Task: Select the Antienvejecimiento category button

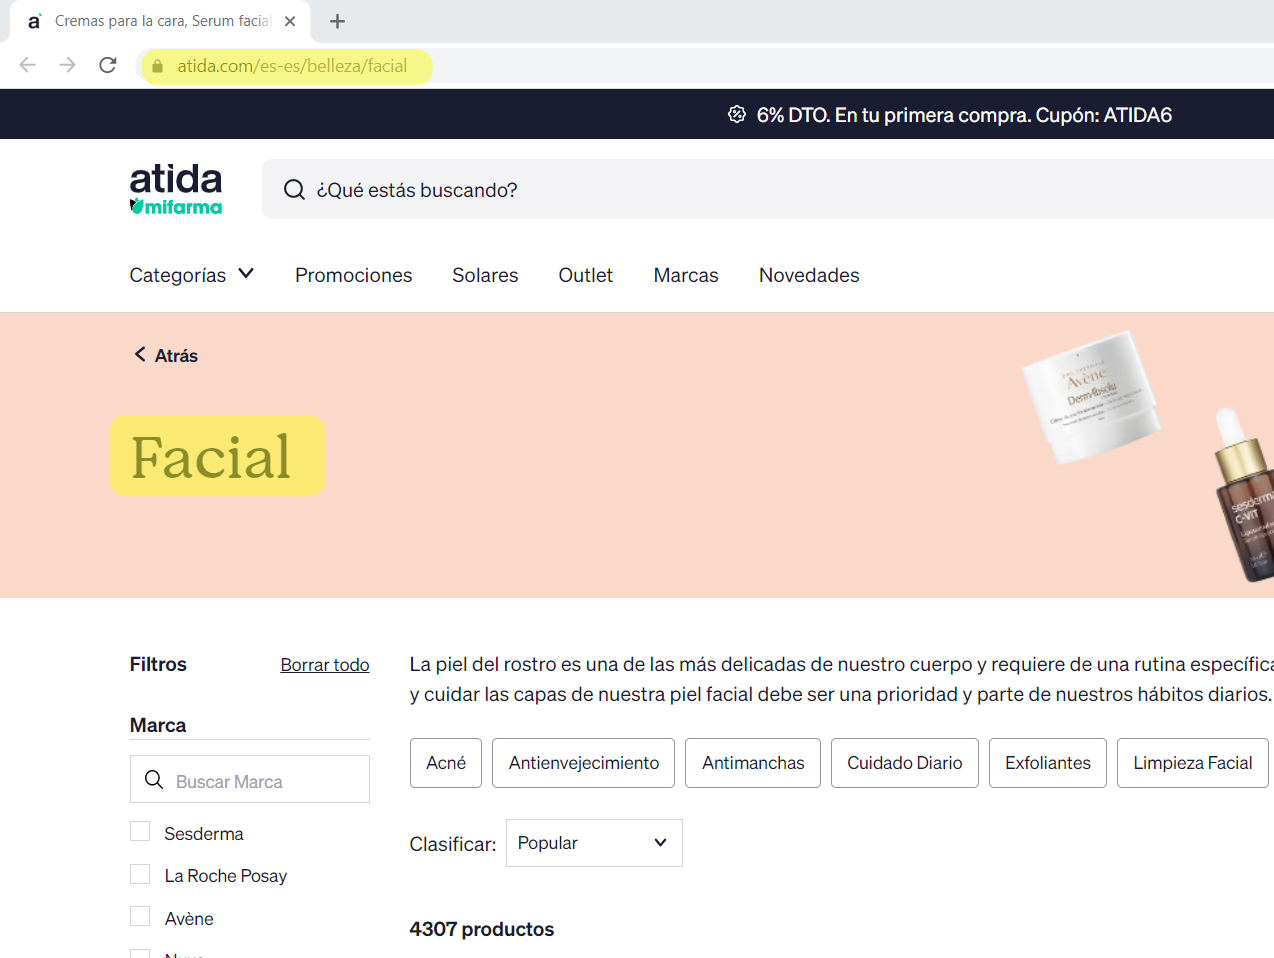Action: coord(584,763)
